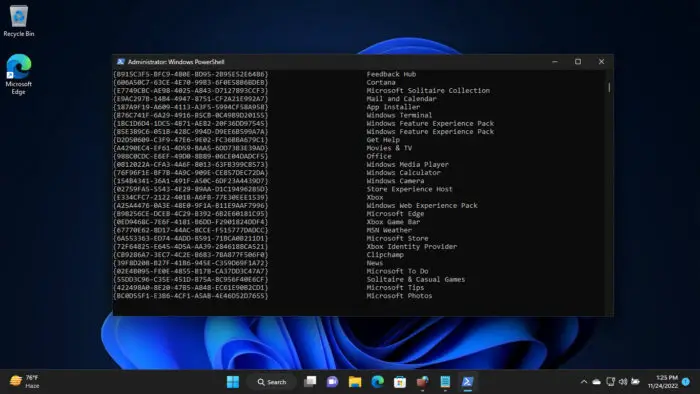Click the 'Cortana' row
This screenshot has height=394, width=700.
click(x=381, y=83)
